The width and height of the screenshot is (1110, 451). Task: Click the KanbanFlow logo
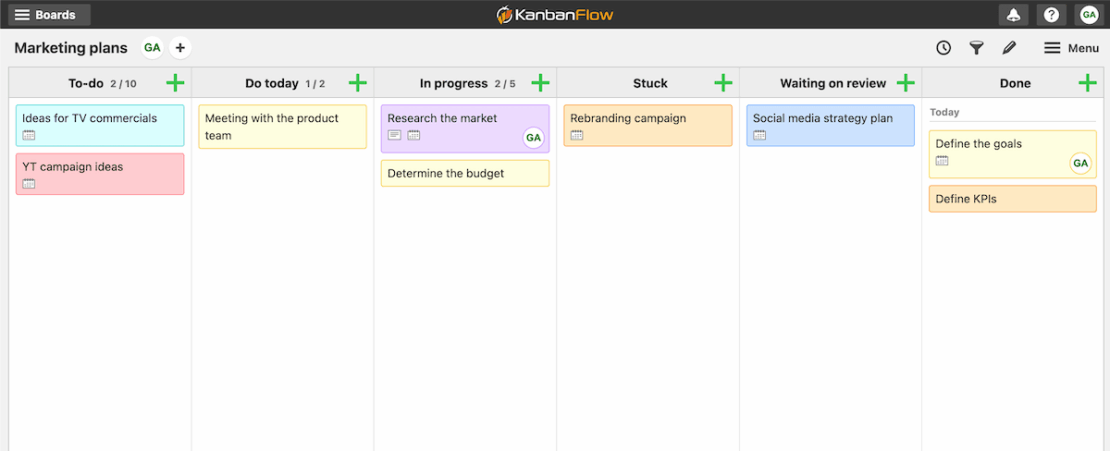(554, 14)
